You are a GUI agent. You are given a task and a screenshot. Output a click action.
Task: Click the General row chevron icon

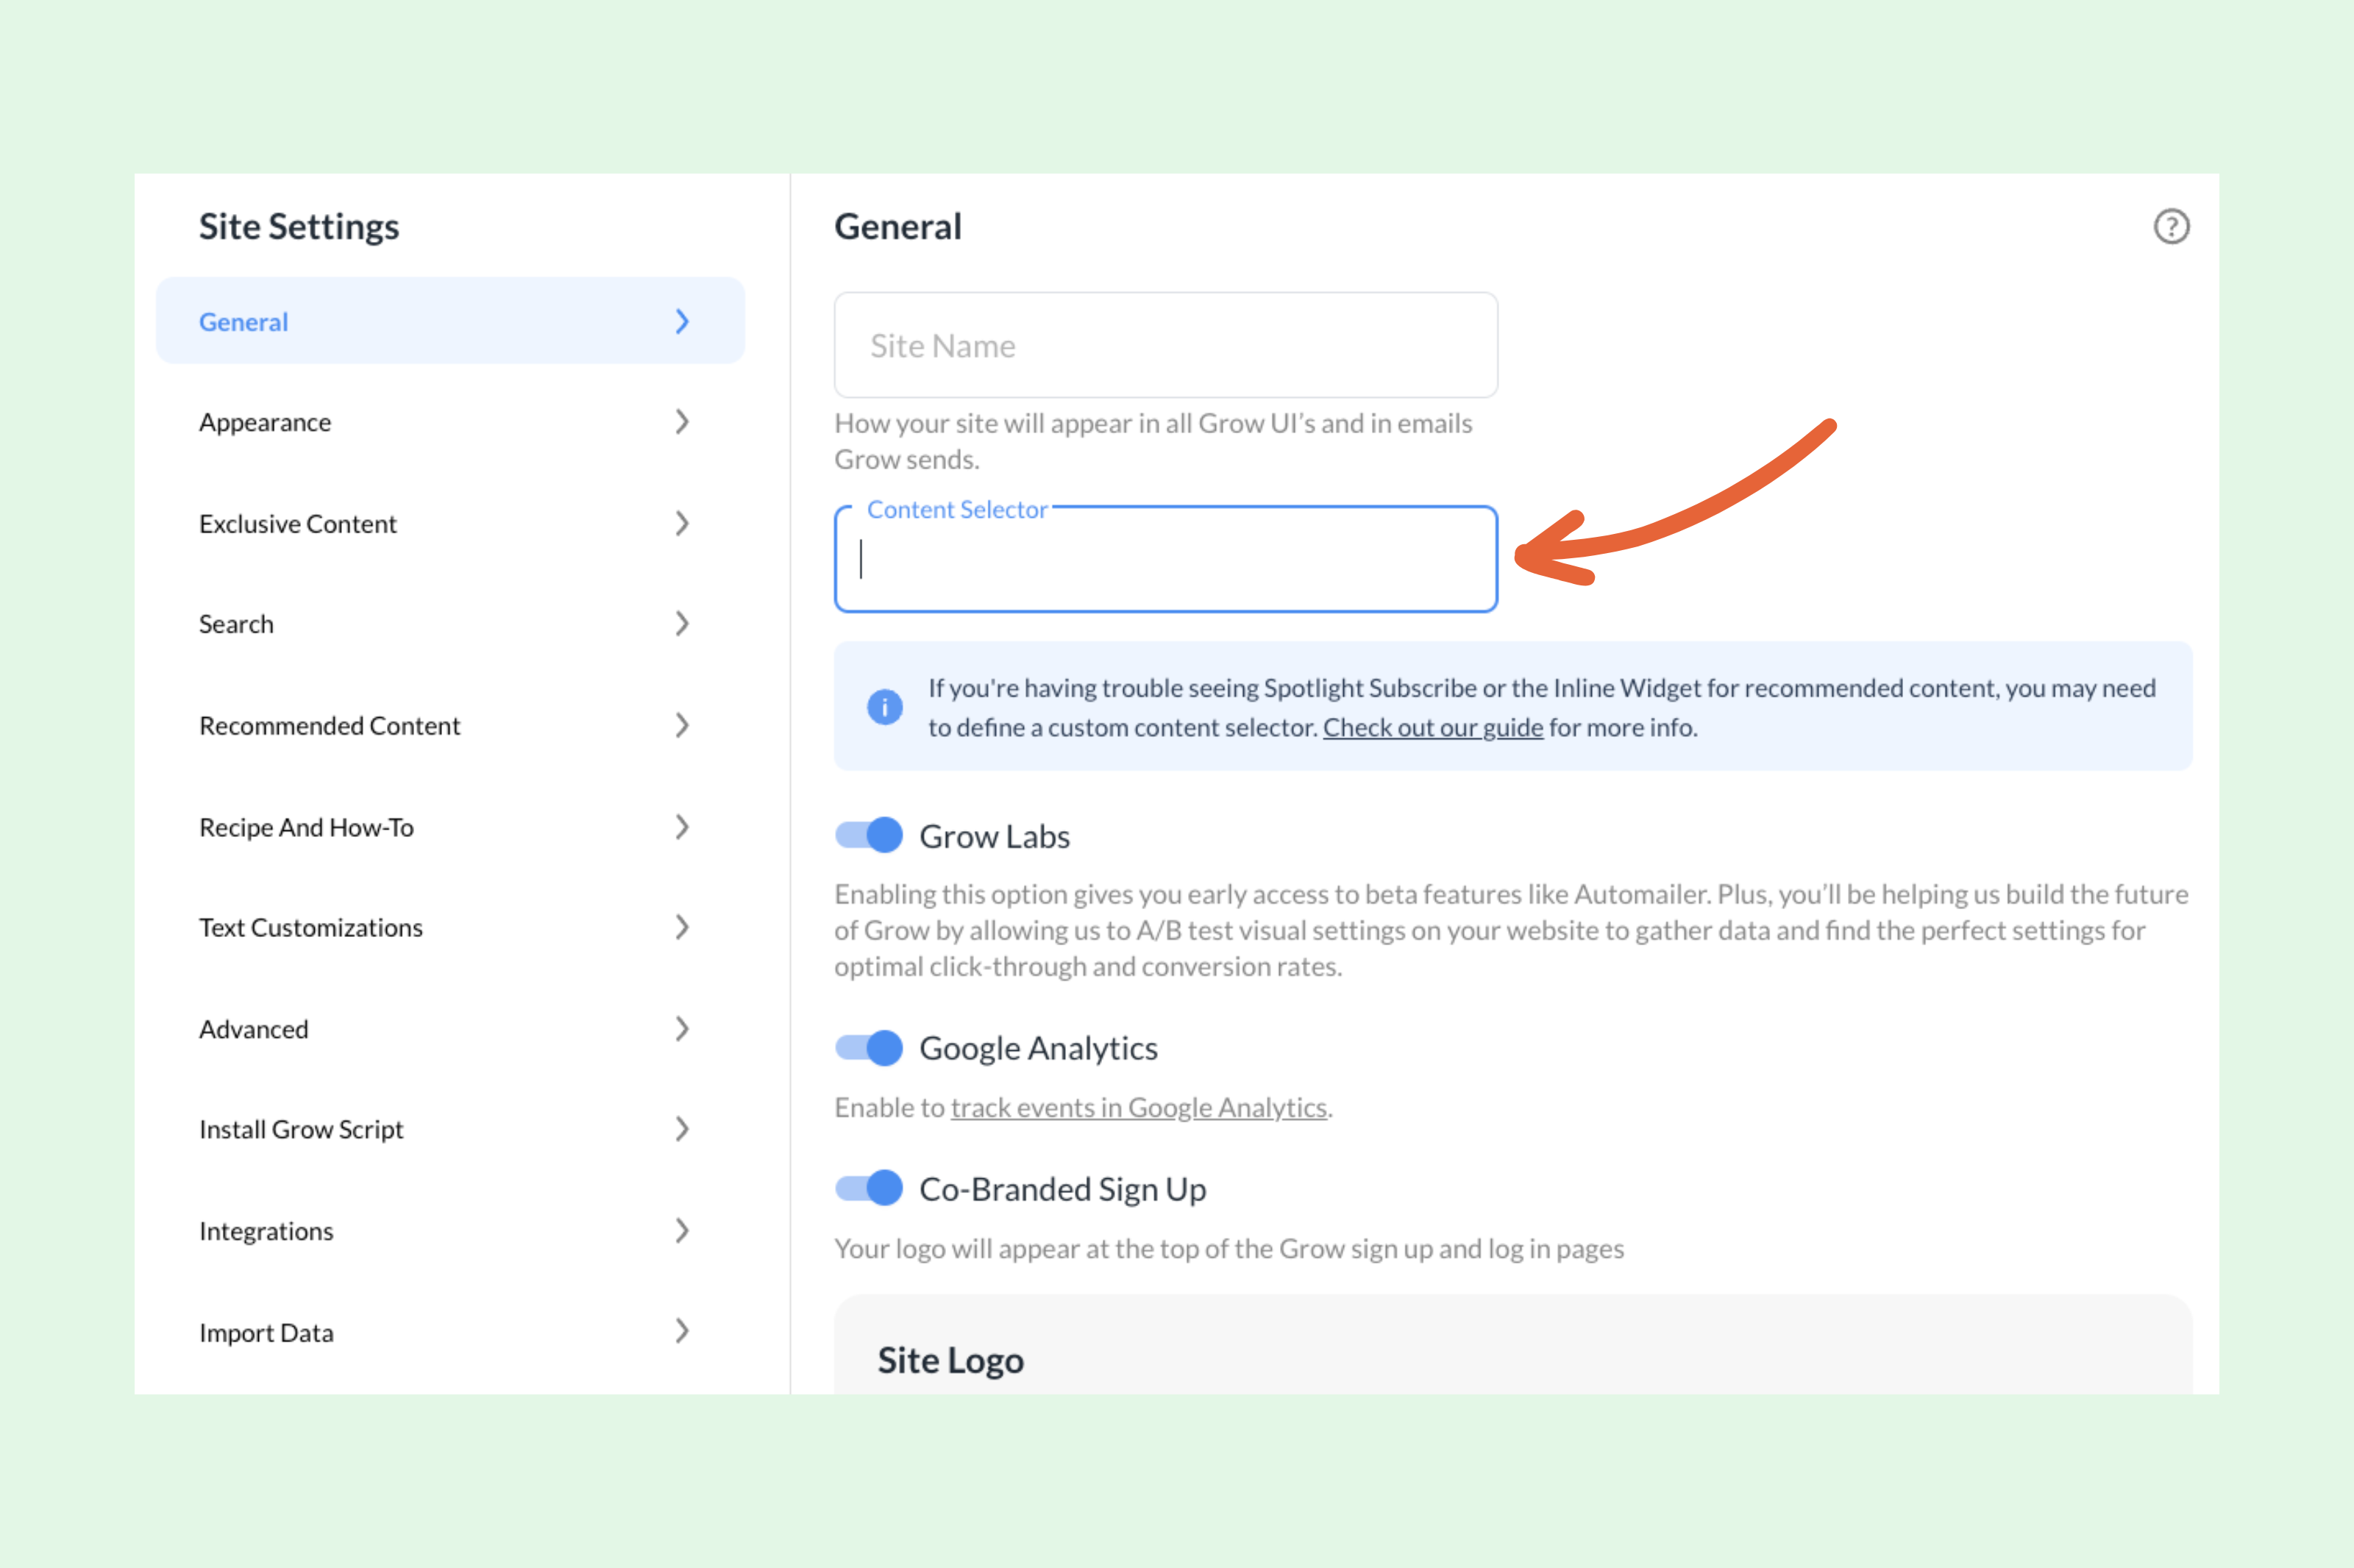pyautogui.click(x=682, y=321)
